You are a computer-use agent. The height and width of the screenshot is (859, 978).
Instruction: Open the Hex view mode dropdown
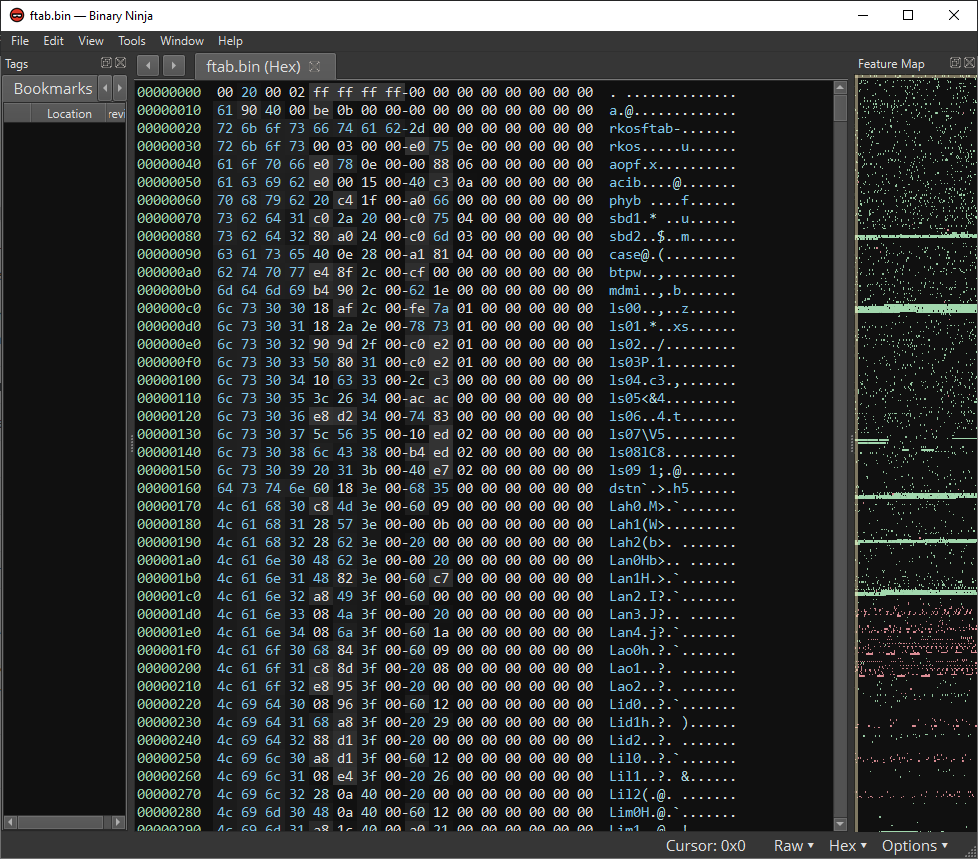coord(847,846)
